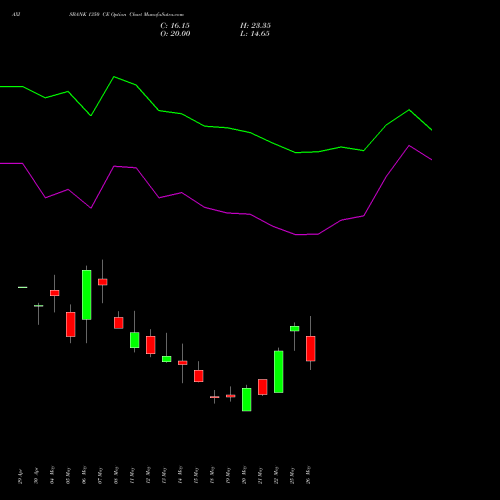The width and height of the screenshot is (500, 500).
Task: Select the '30 Apr' date label
Action: (x=36, y=476)
